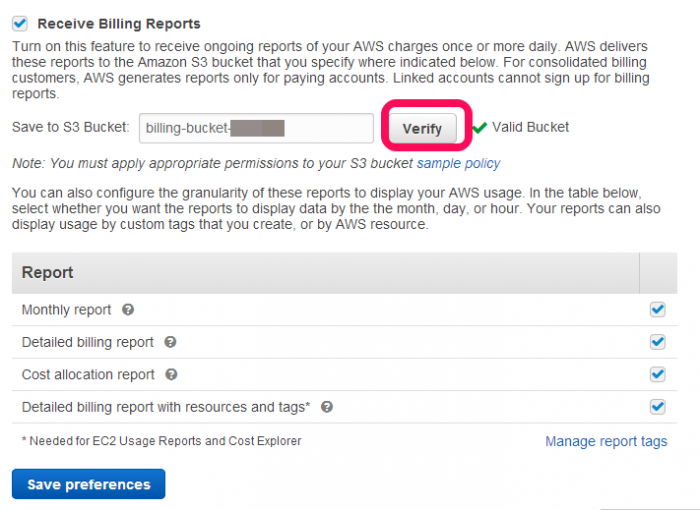Screen dimensions: 700x510
Task: Click the Verify button
Action: [422, 129]
